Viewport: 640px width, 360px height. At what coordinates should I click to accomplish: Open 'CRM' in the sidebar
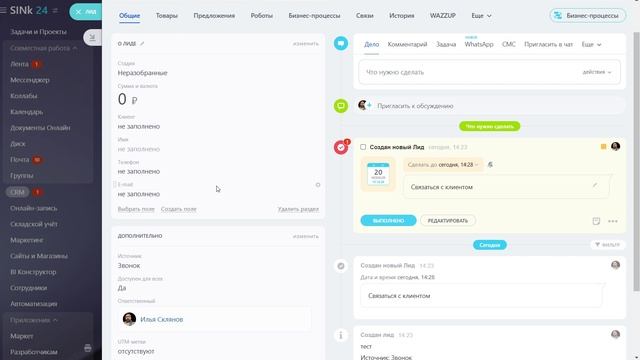point(17,192)
